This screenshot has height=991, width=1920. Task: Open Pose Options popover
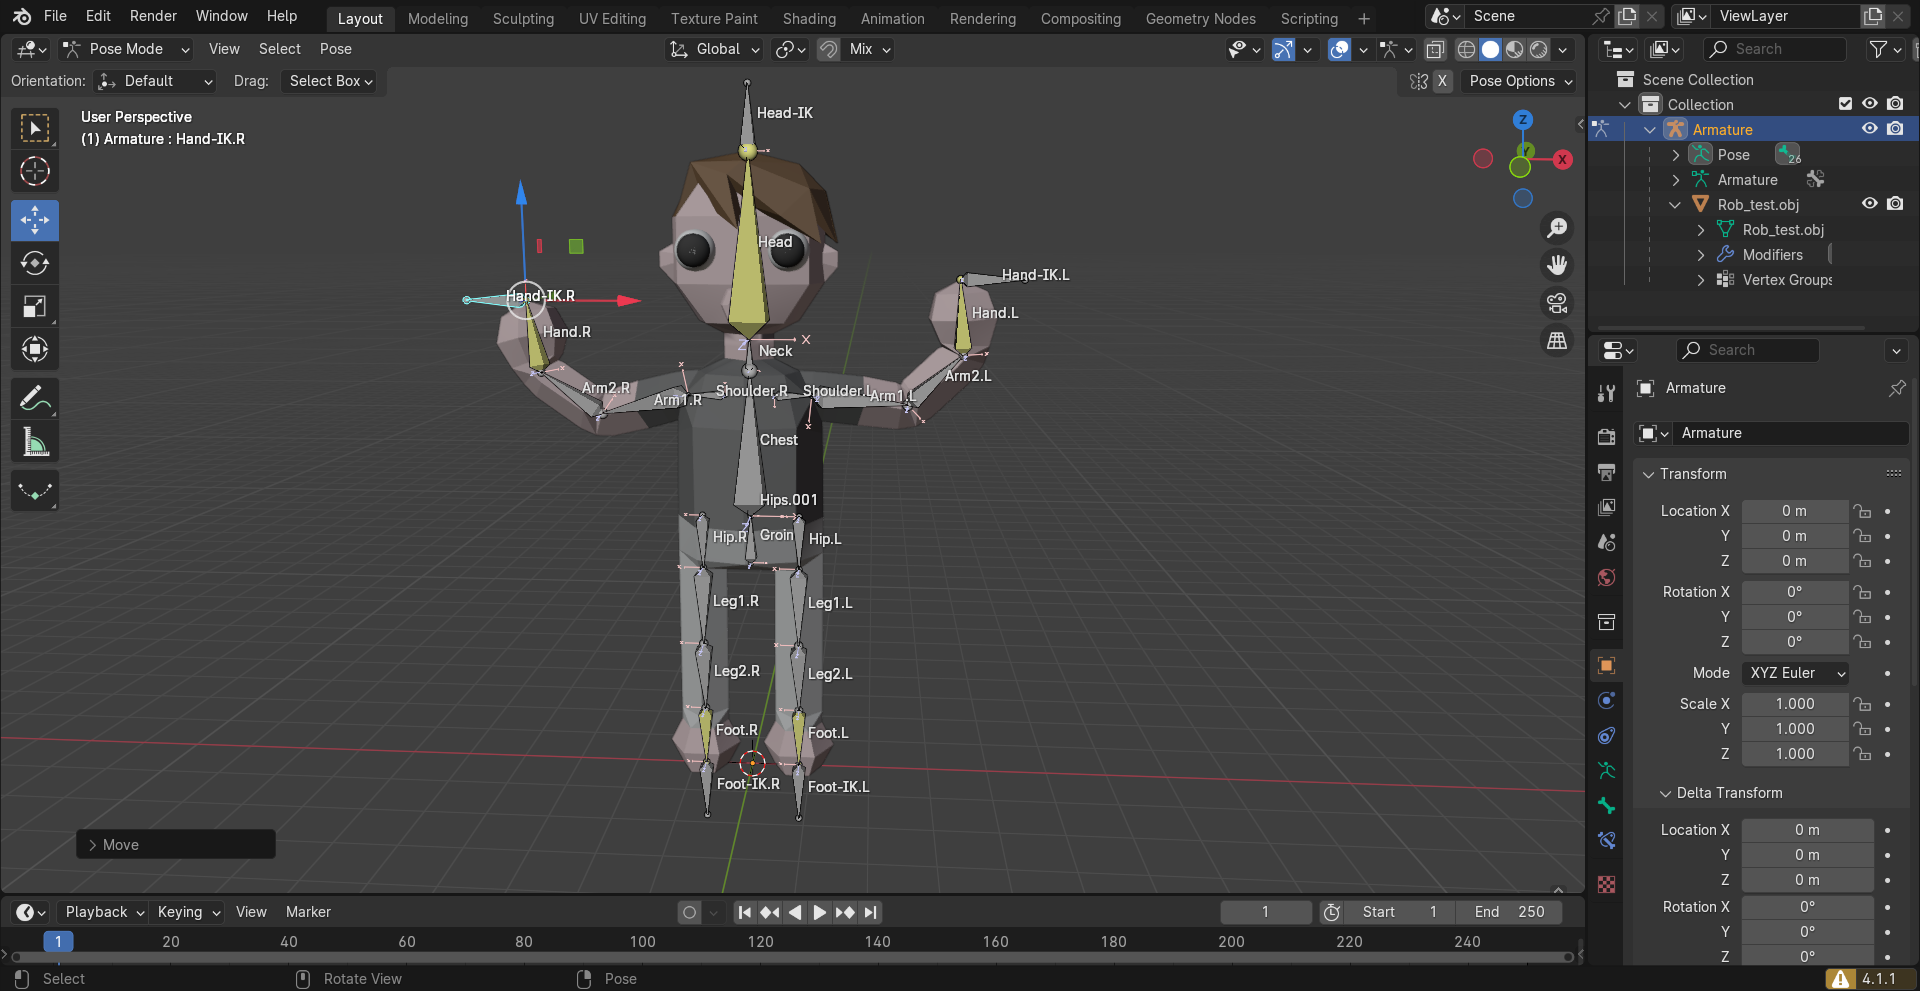1520,81
